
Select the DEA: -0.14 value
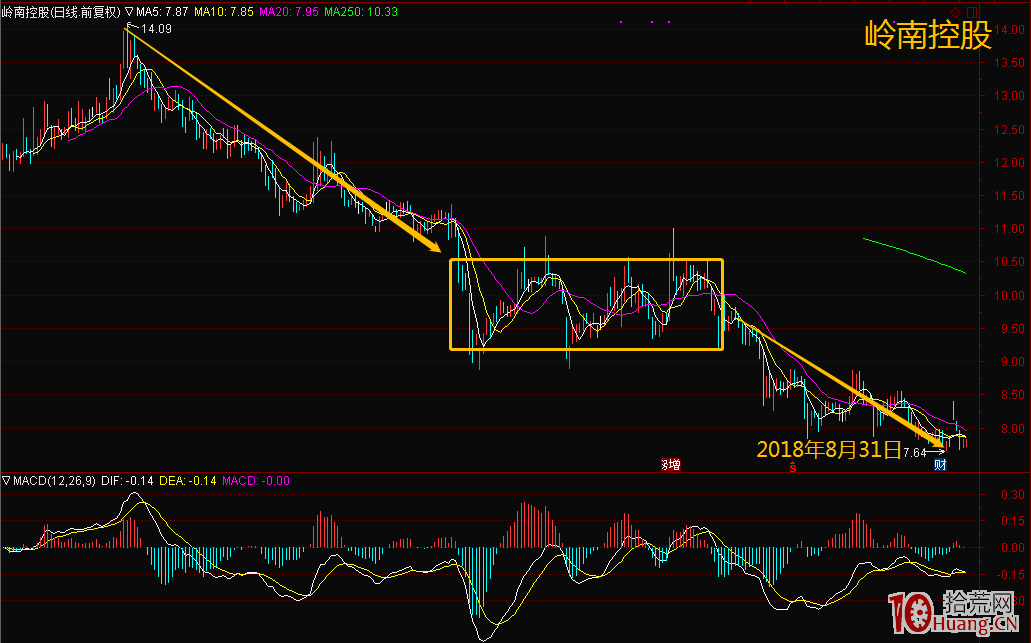(188, 481)
